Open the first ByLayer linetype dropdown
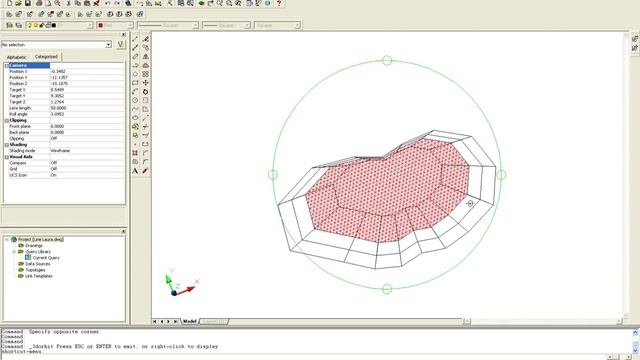The image size is (640, 360). [x=195, y=25]
